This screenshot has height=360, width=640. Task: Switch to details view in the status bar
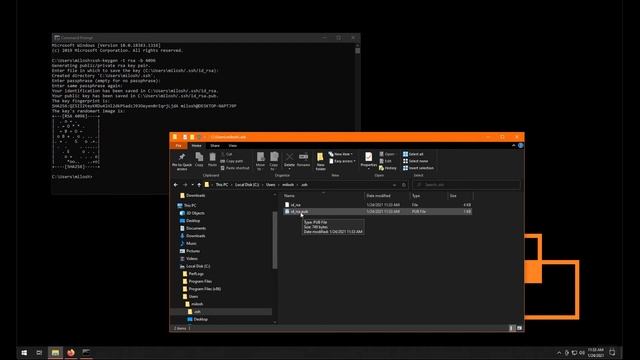click(512, 328)
